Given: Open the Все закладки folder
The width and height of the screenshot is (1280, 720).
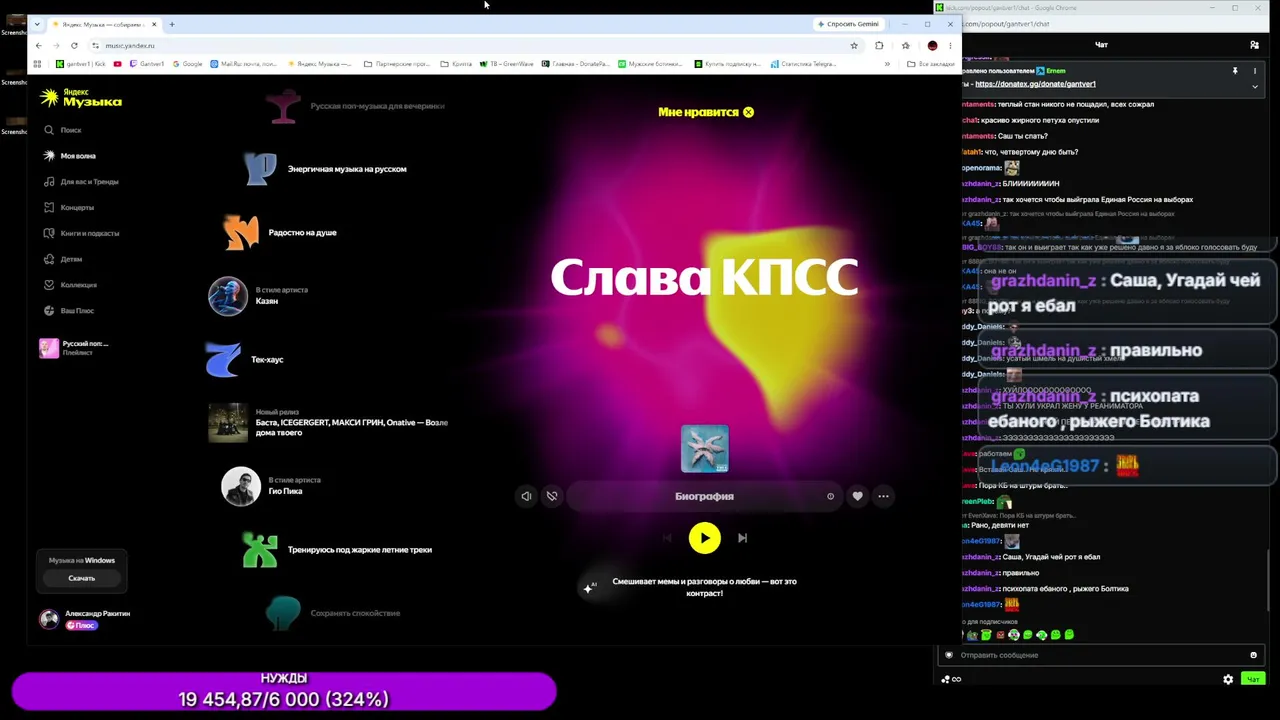Looking at the screenshot, I should [931, 64].
